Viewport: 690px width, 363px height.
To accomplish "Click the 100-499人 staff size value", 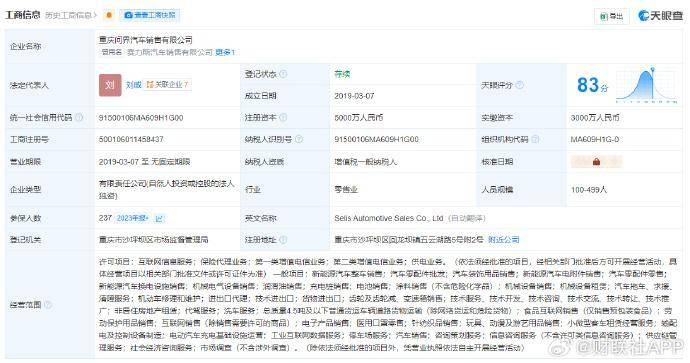I will coord(589,190).
